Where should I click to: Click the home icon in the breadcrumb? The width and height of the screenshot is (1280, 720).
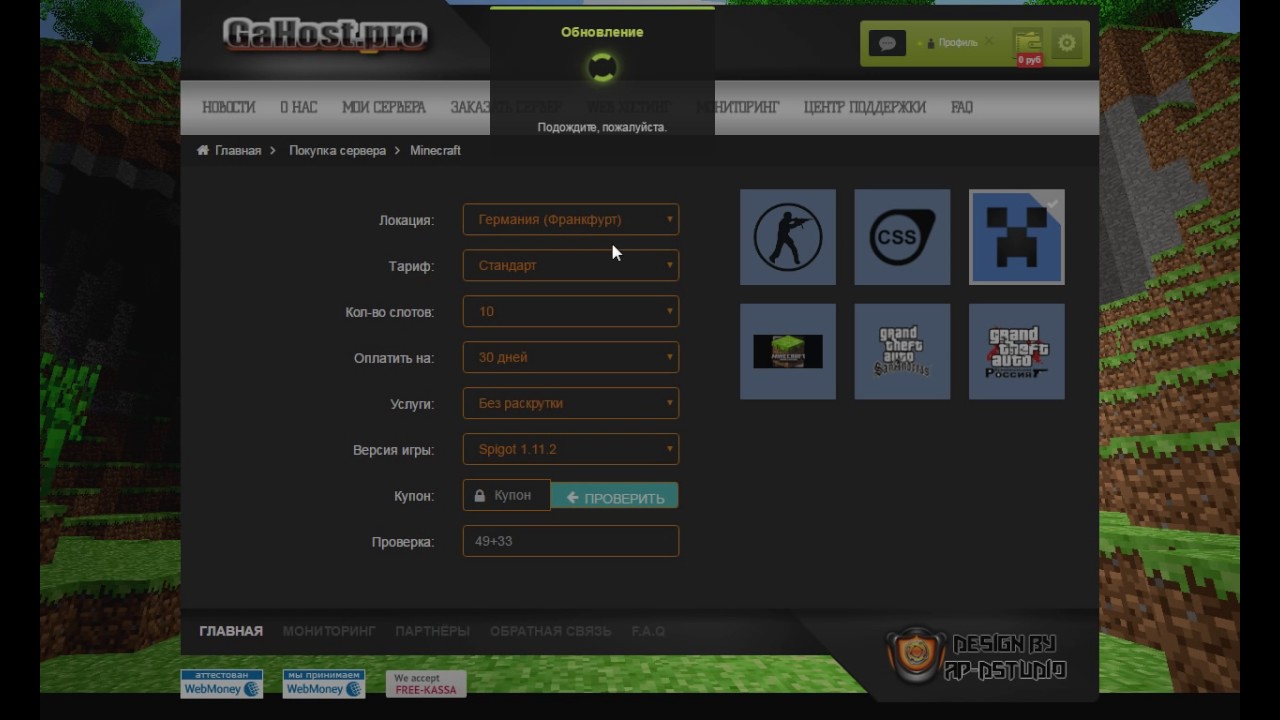(203, 150)
